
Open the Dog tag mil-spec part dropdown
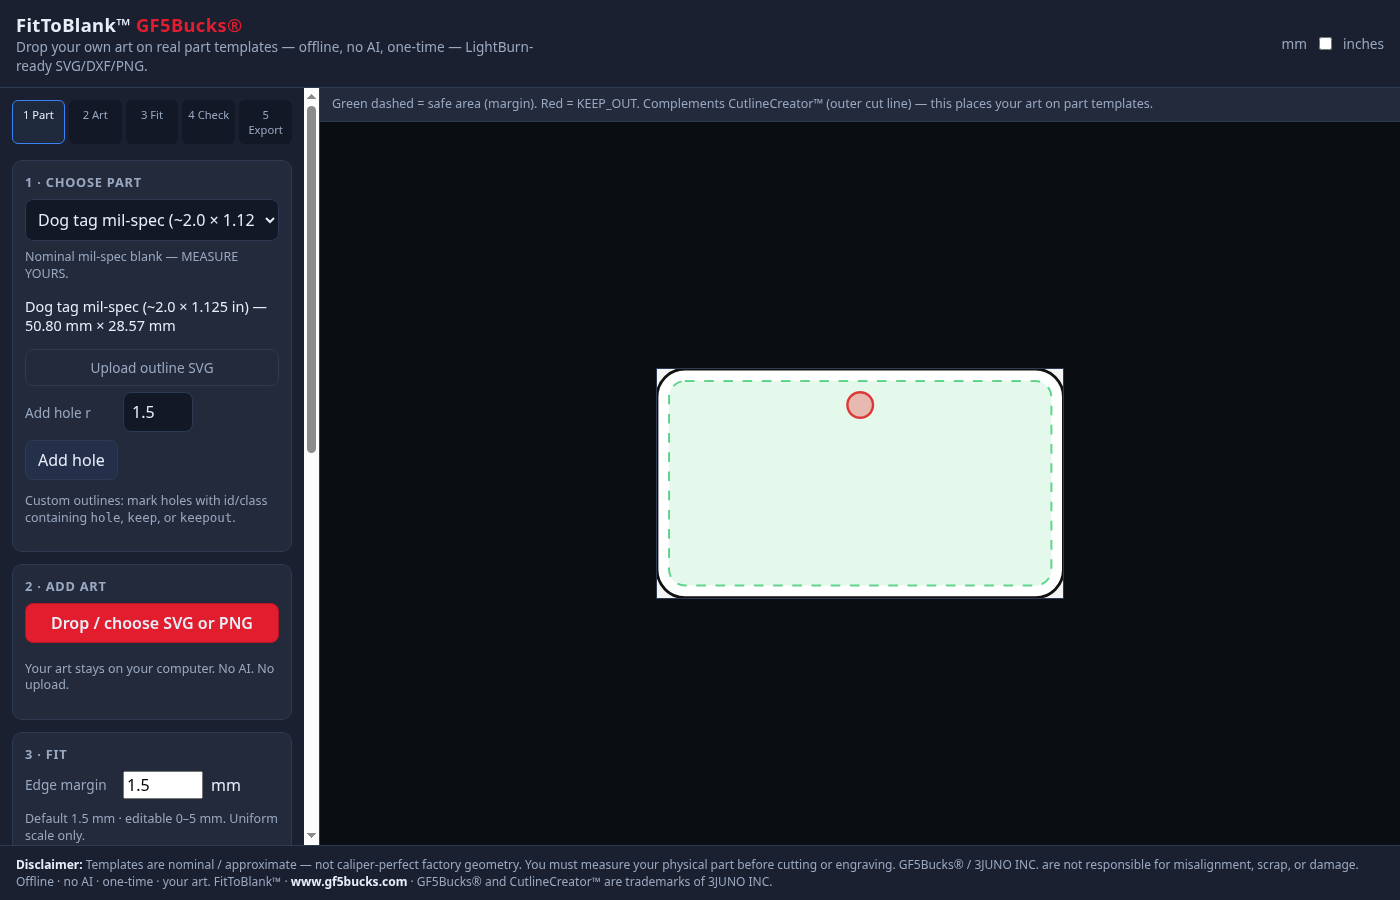[152, 220]
